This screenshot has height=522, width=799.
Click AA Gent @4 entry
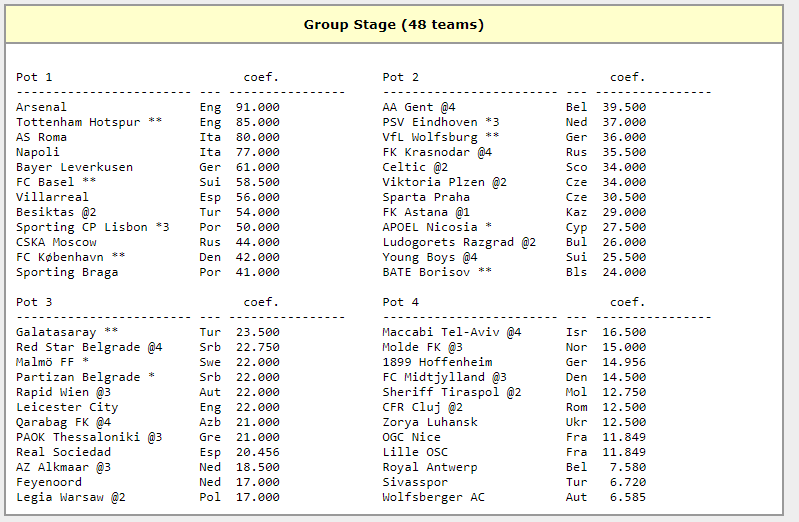(x=419, y=107)
